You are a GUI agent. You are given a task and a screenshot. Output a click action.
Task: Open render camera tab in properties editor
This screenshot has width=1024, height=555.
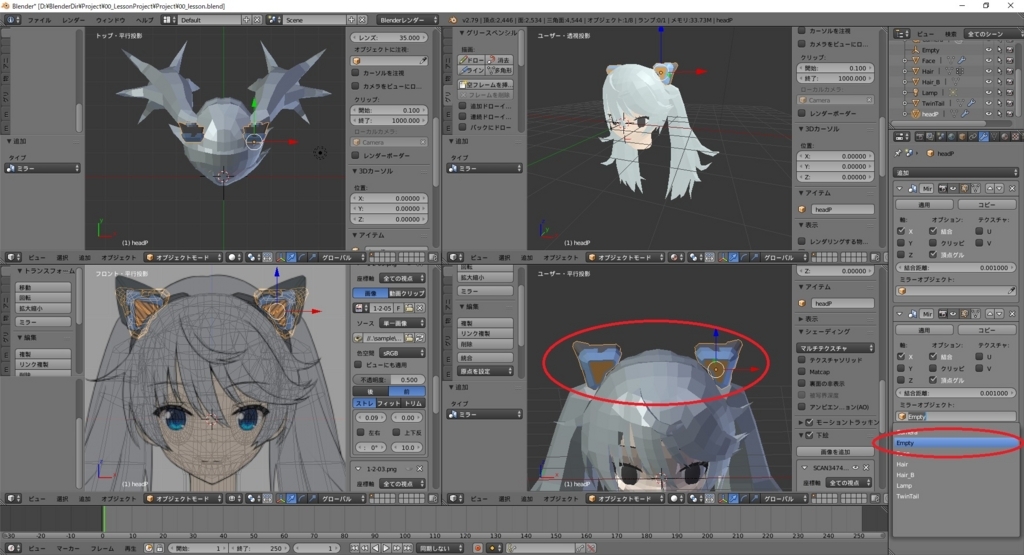click(x=920, y=137)
